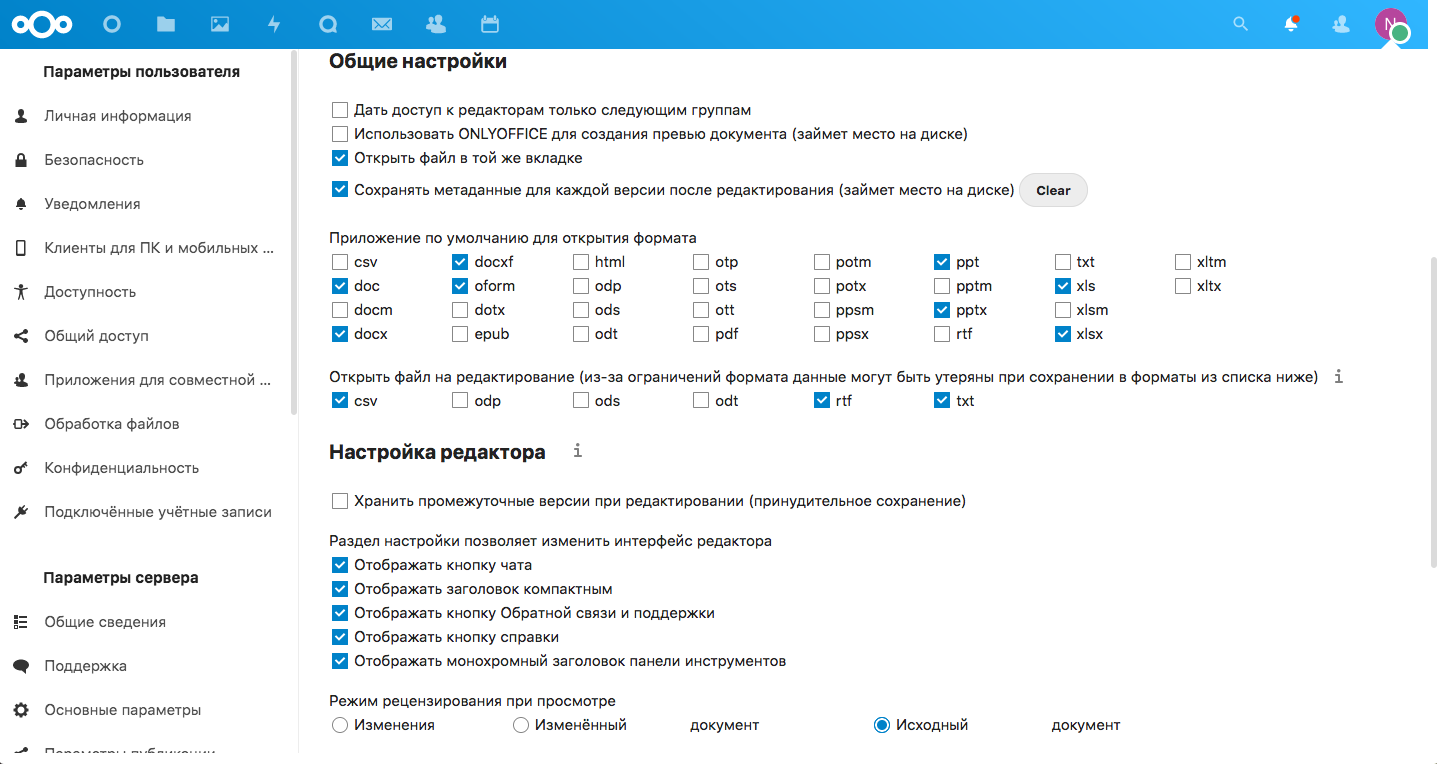The image size is (1437, 764).
Task: Click the Clear button
Action: pos(1053,190)
